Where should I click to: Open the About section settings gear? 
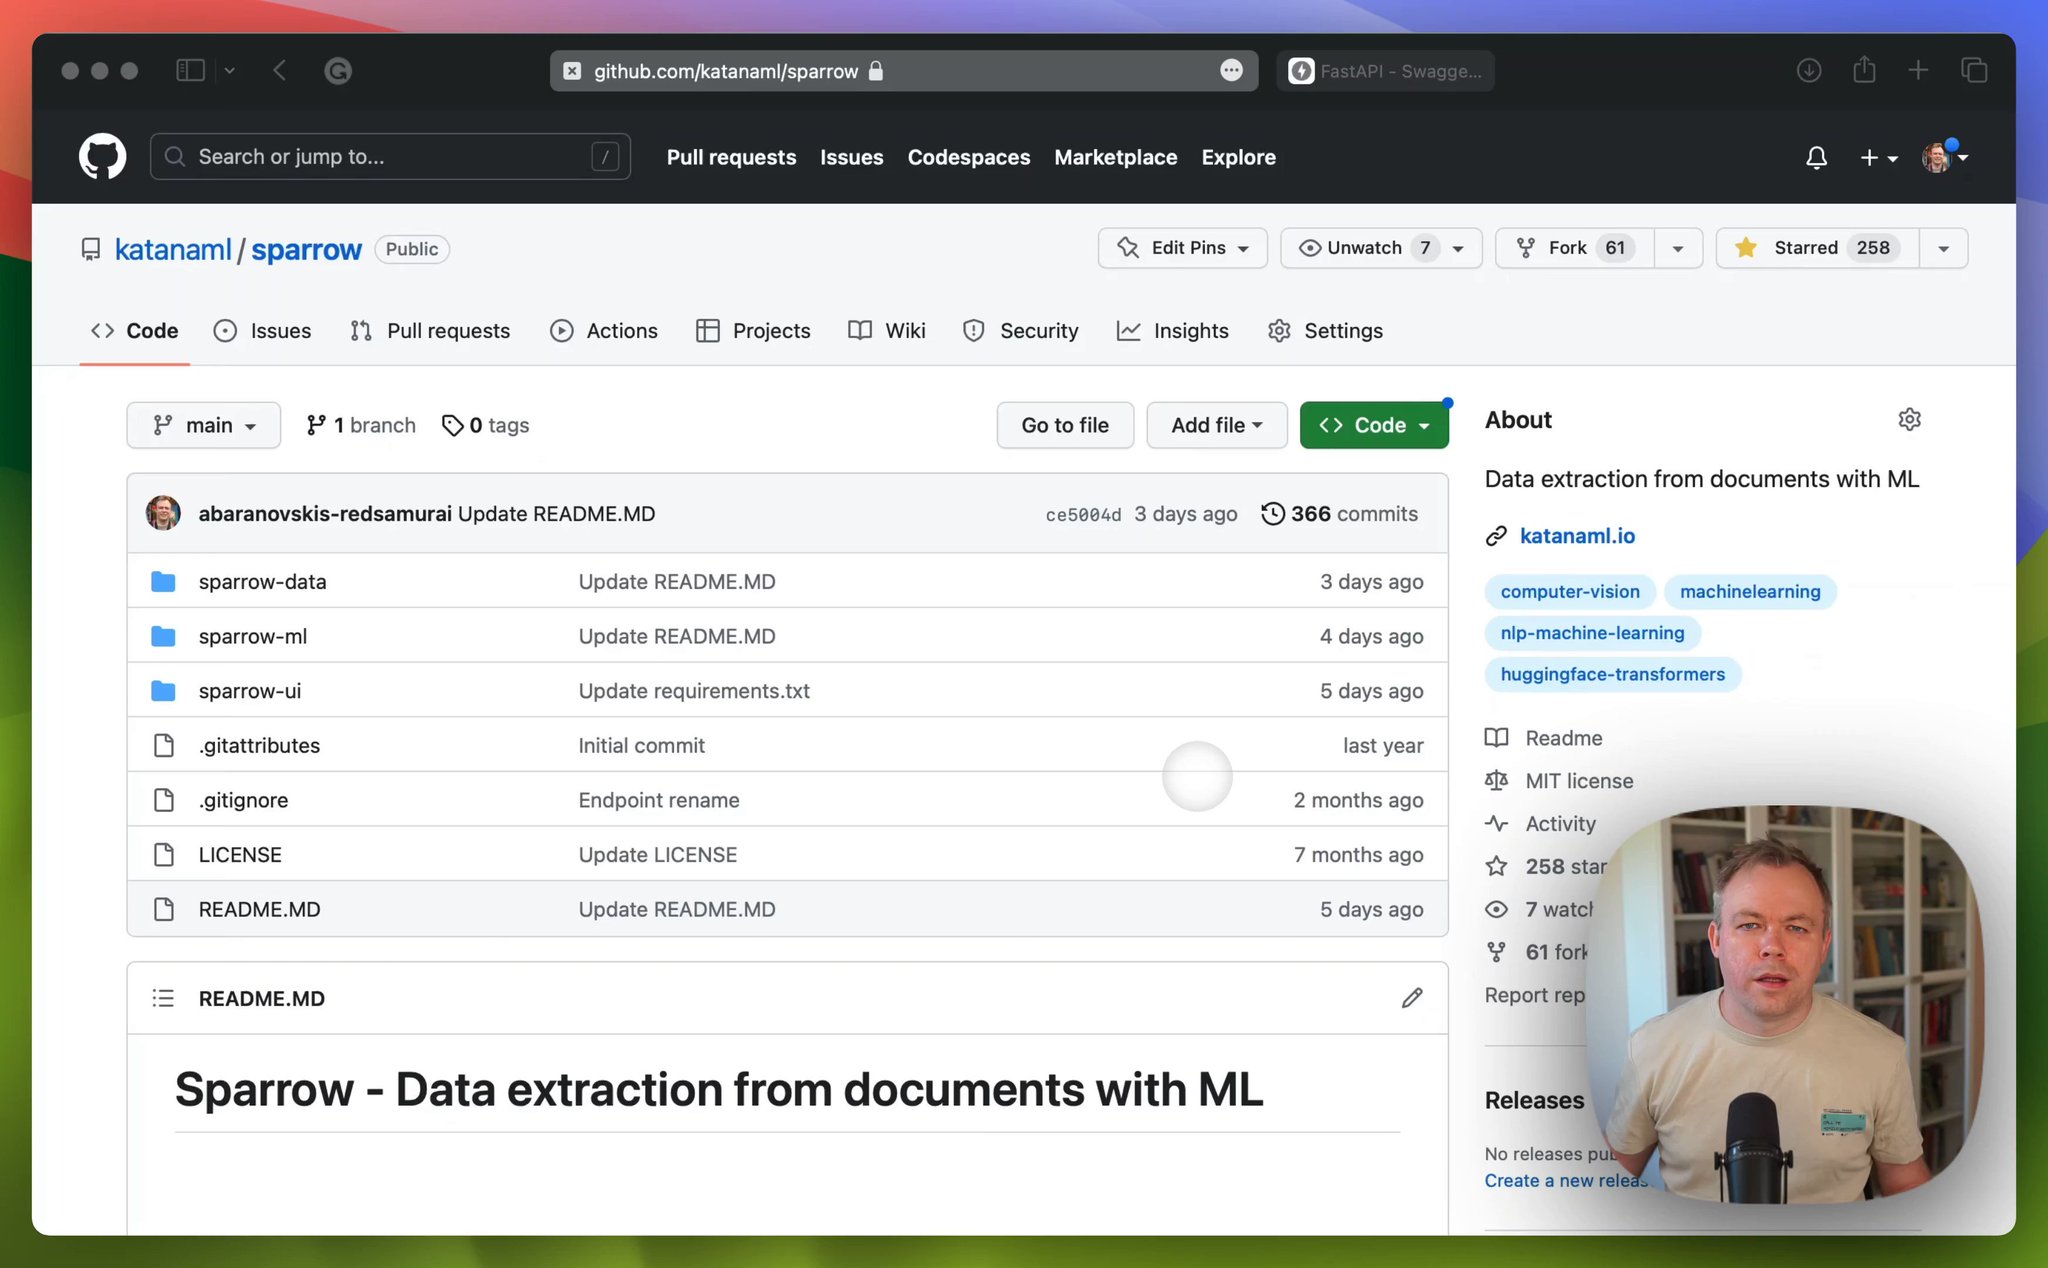(x=1909, y=419)
